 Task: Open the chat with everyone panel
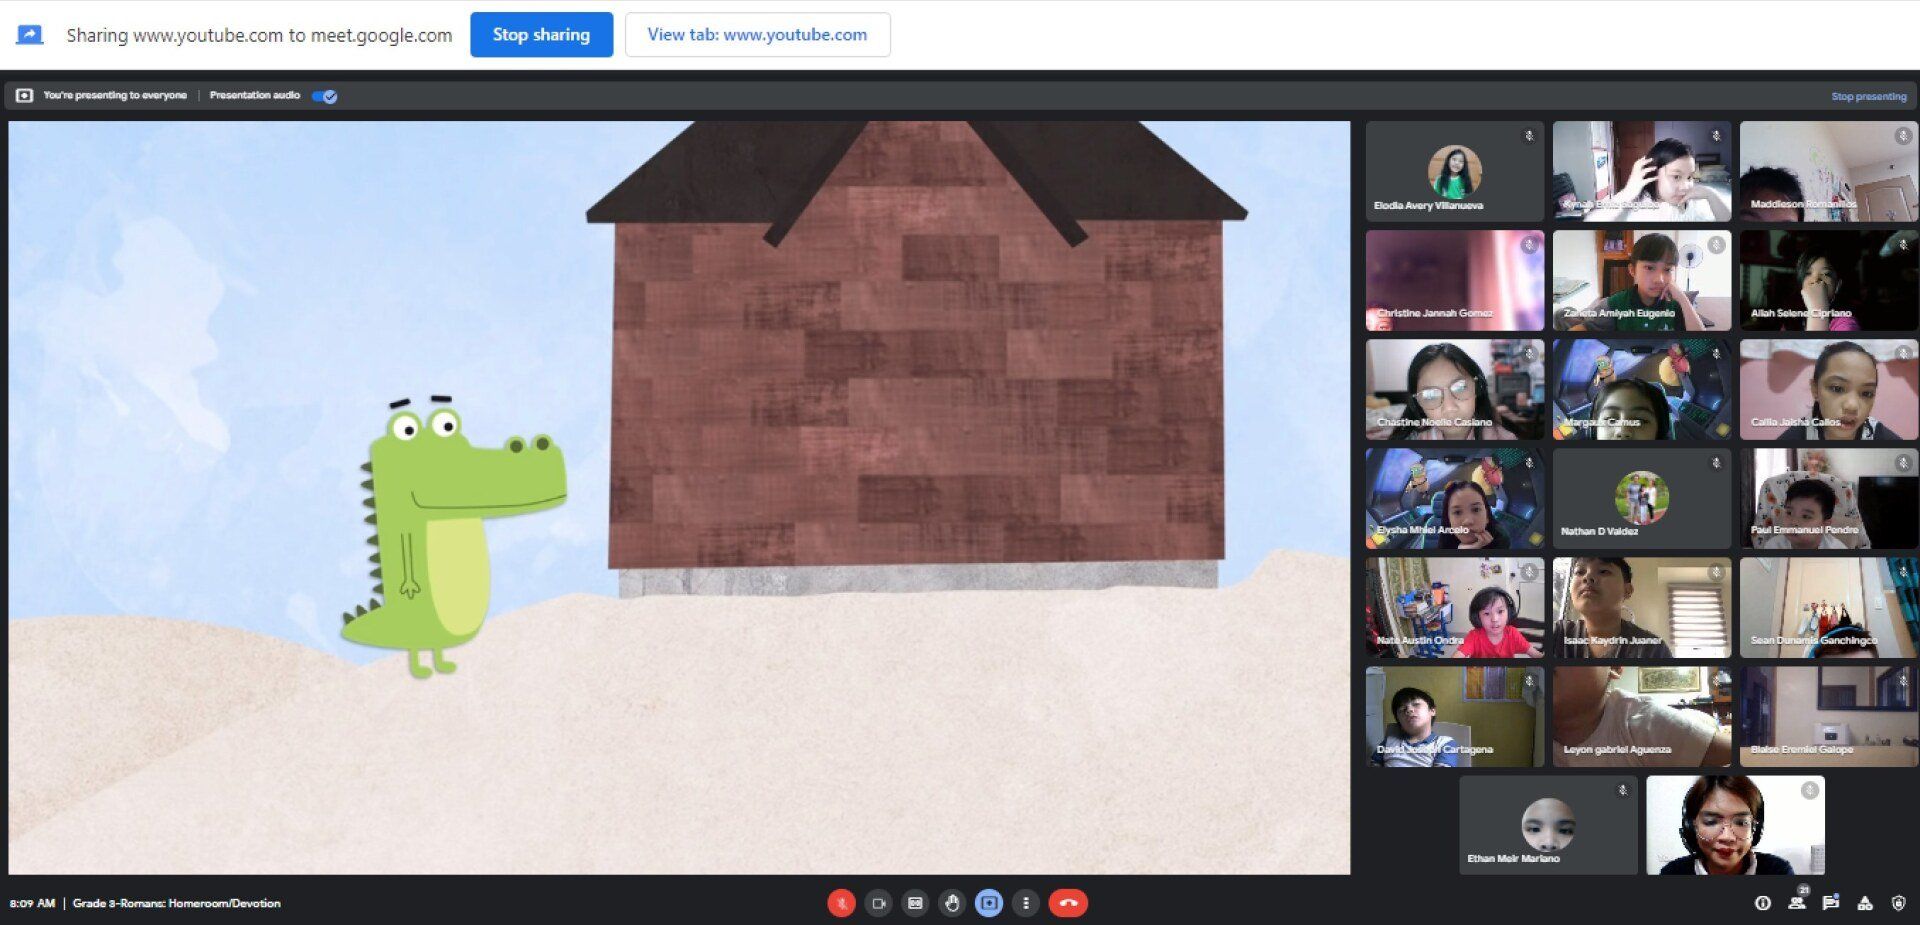[1831, 903]
